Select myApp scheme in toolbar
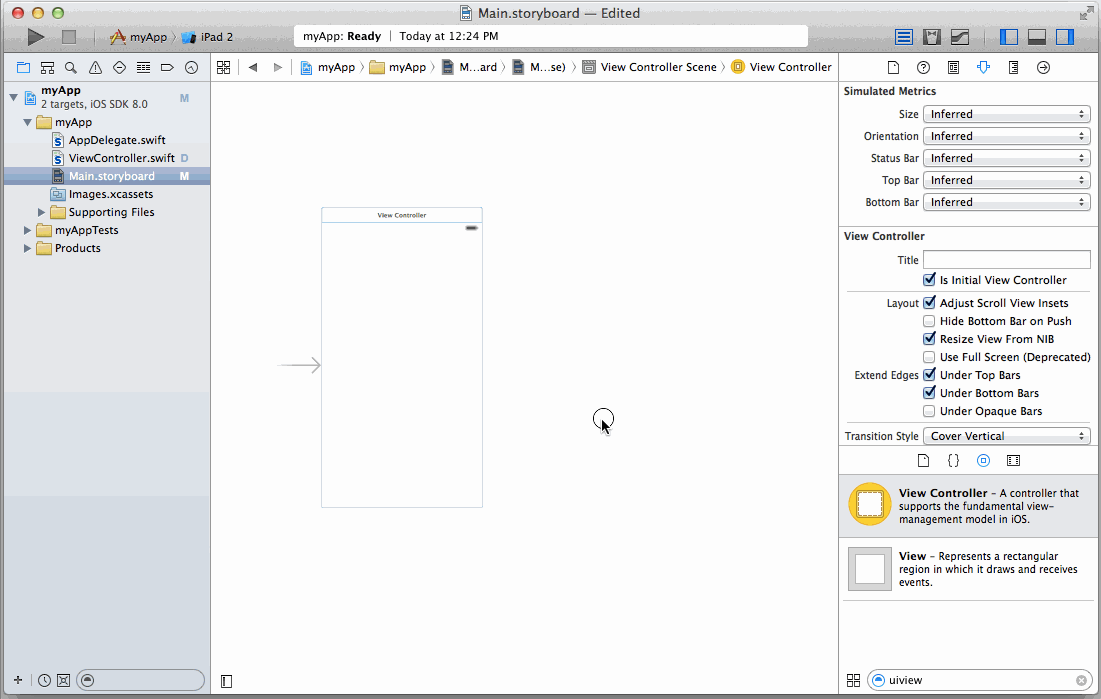The height and width of the screenshot is (699, 1101). point(138,37)
